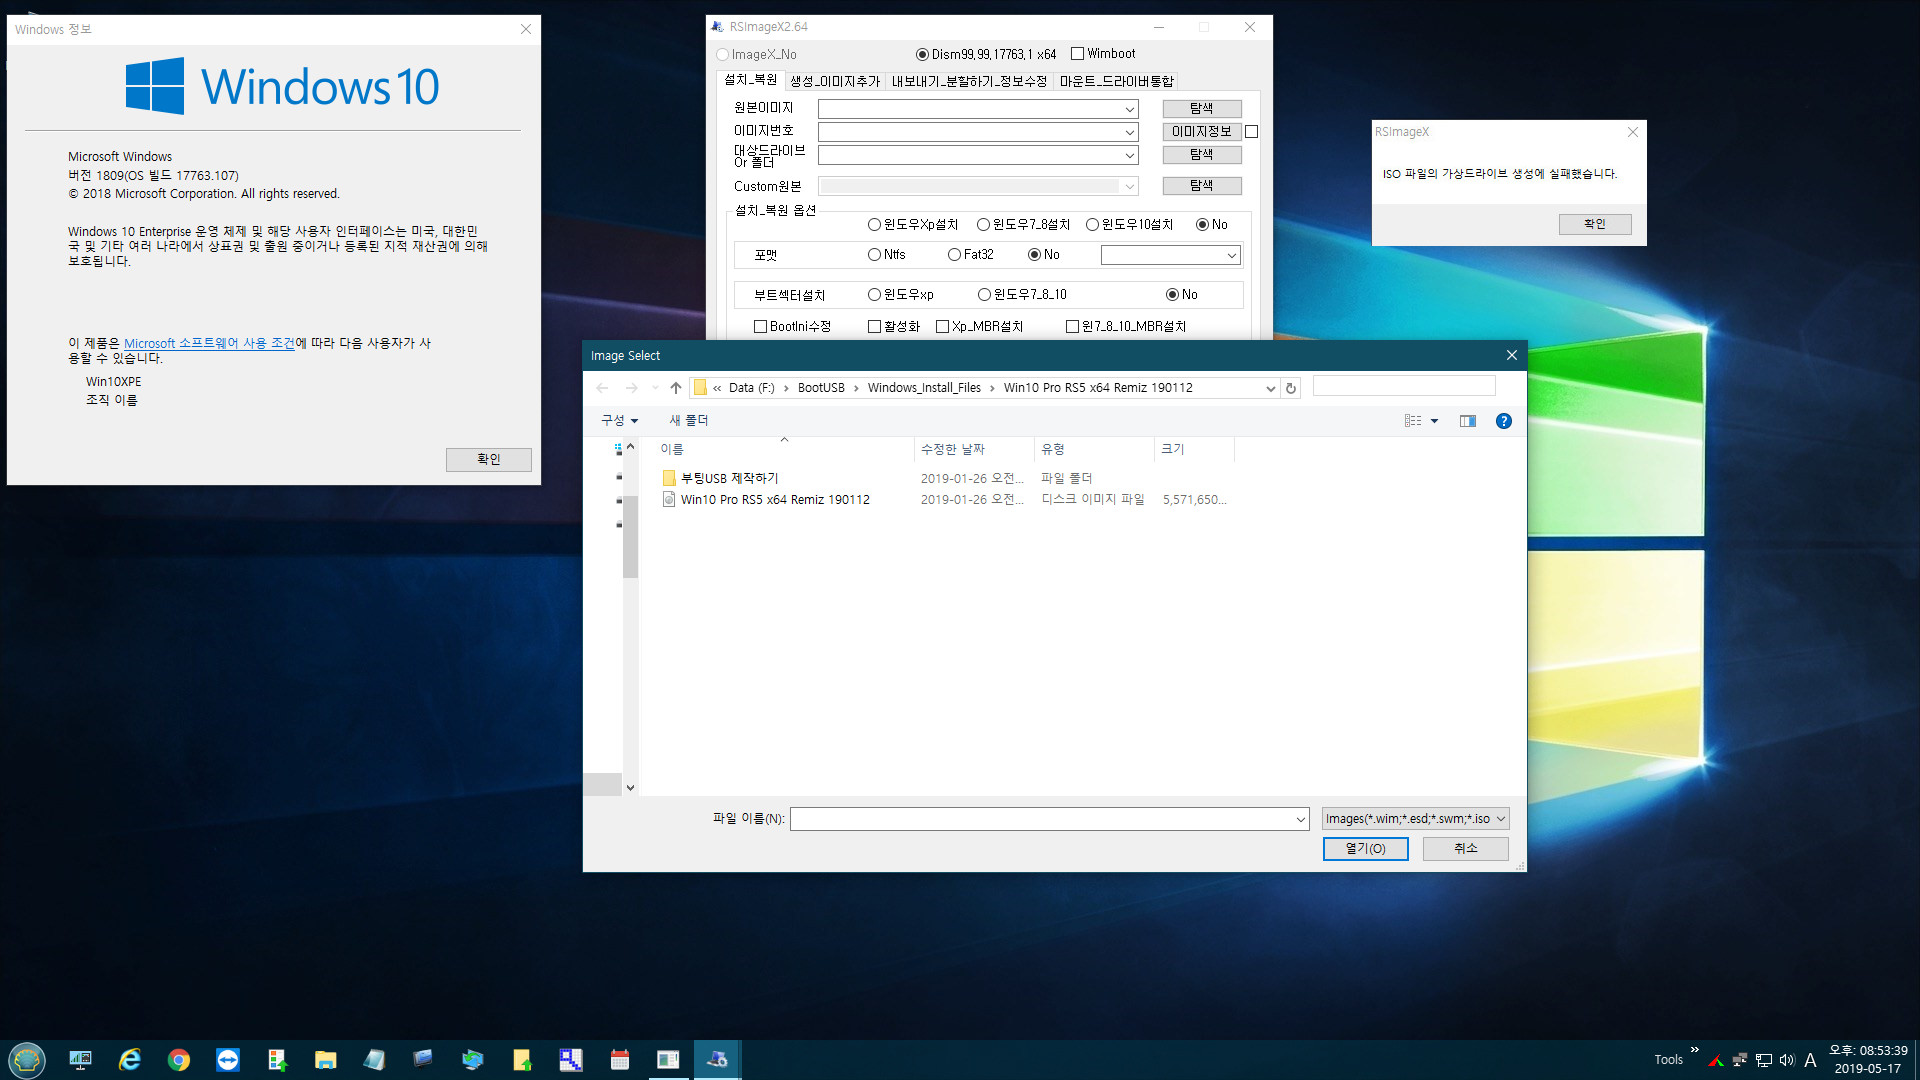Open the shell Start button on the taskbar
1920x1080 pixels.
tap(27, 1059)
